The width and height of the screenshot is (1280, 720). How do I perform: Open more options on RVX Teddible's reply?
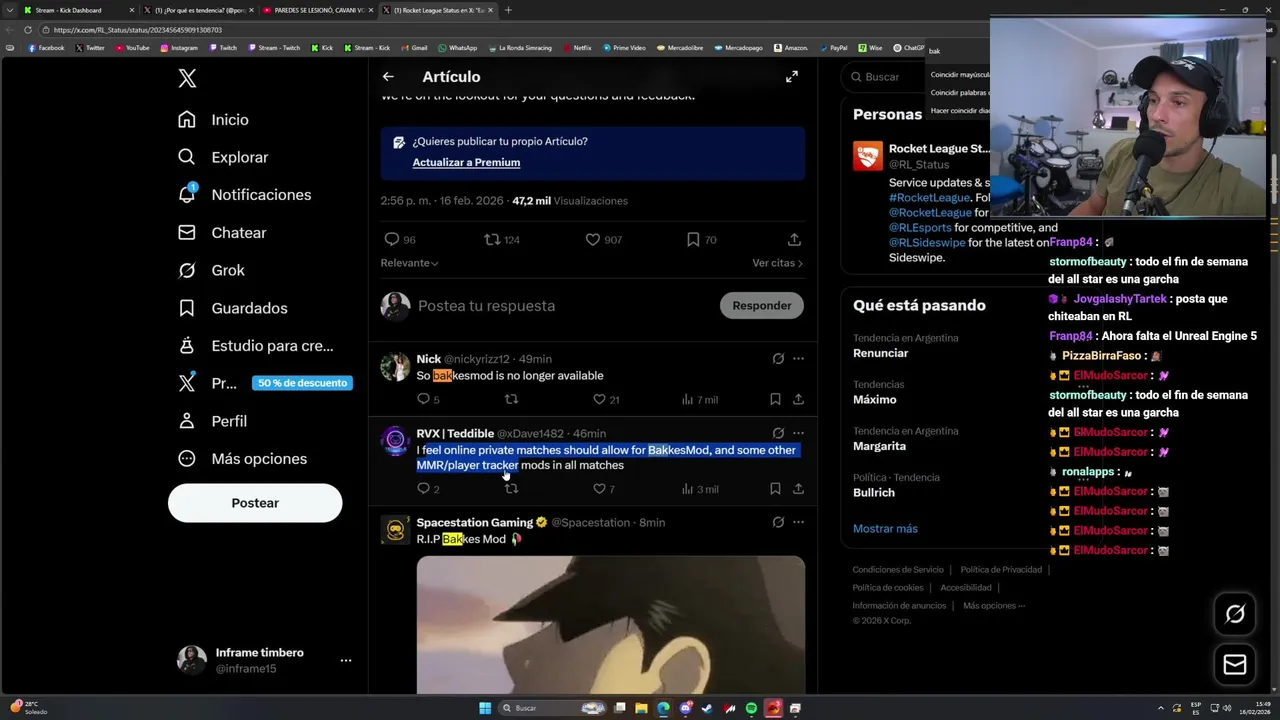[798, 434]
